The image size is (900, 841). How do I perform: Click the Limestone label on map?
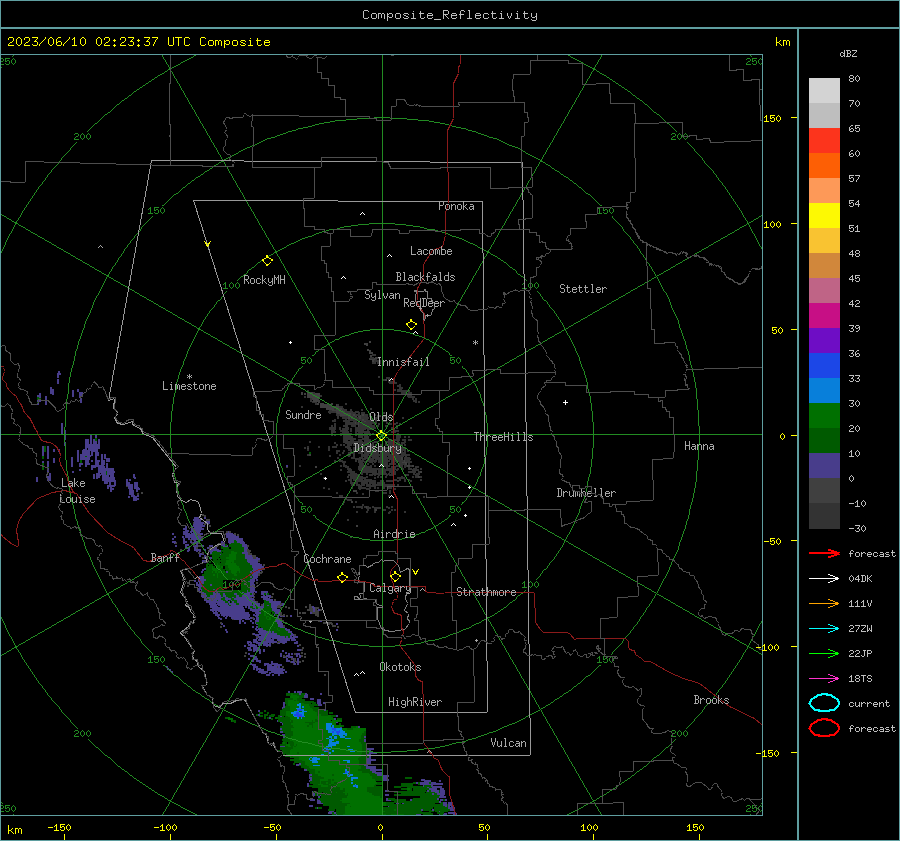point(189,386)
